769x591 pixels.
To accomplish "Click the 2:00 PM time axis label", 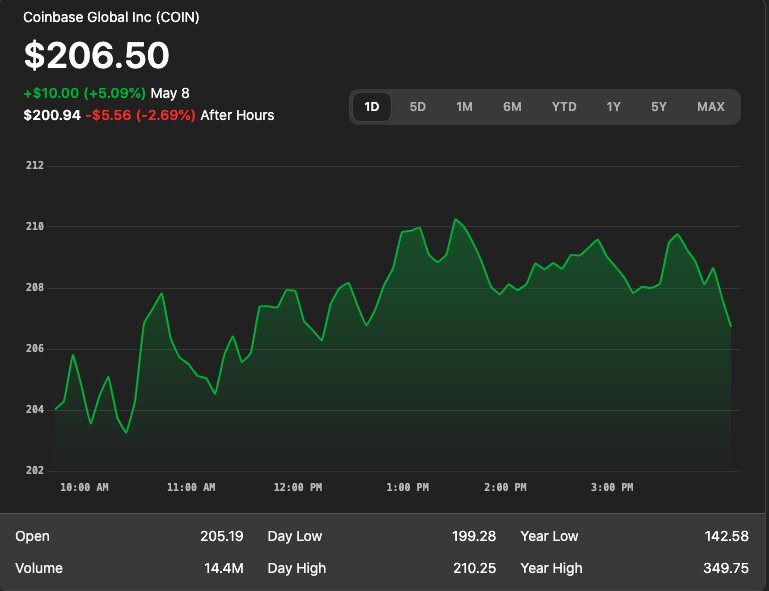I will tap(505, 488).
